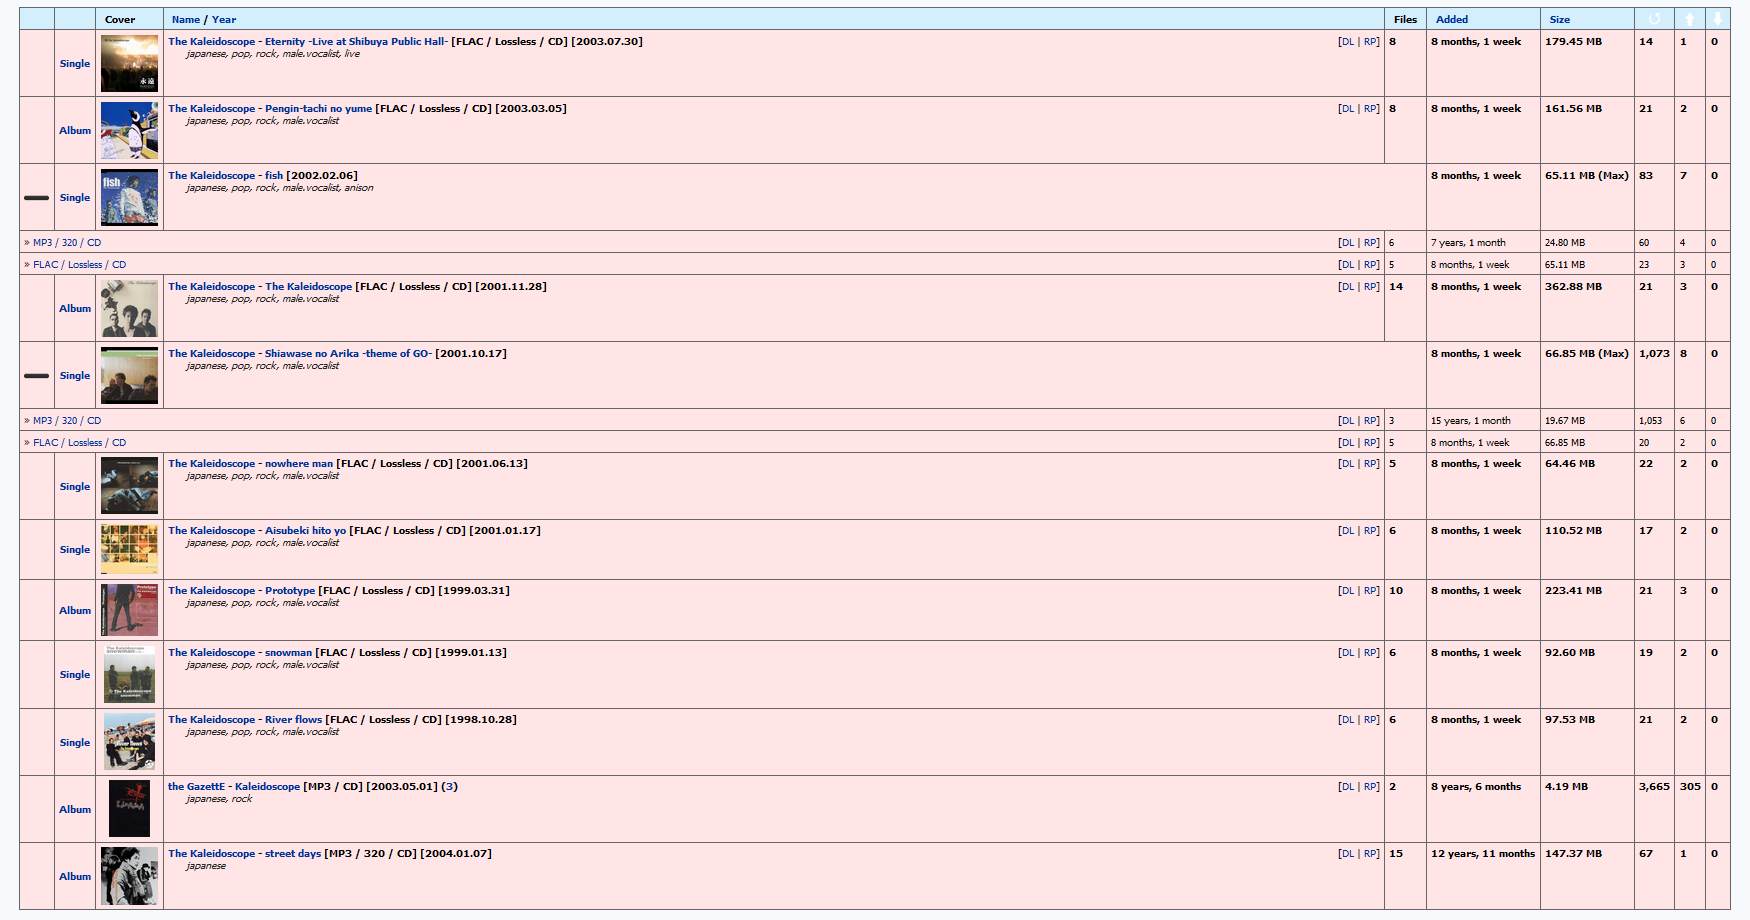This screenshot has width=1750, height=920.
Task: Download the 'Eternity -Live at Shibuya Public Hall-' torrent via DL
Action: coord(1346,42)
